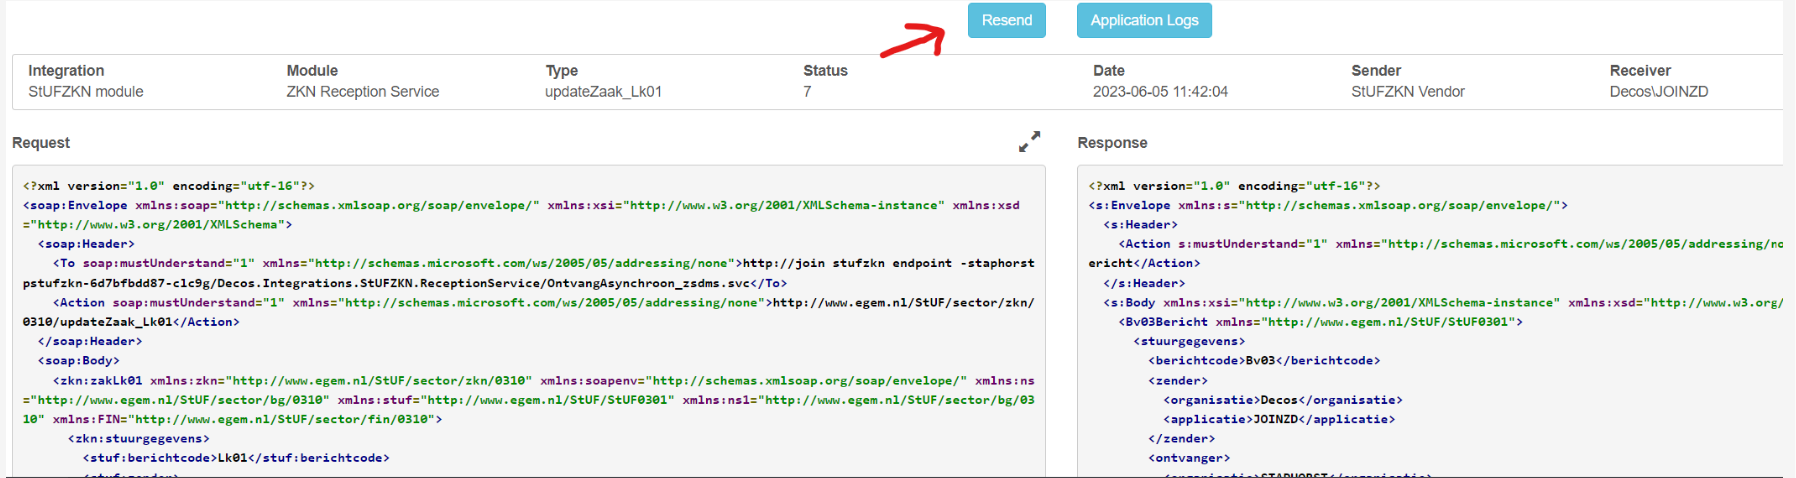Select the Date column header
1796x478 pixels.
pos(1108,71)
